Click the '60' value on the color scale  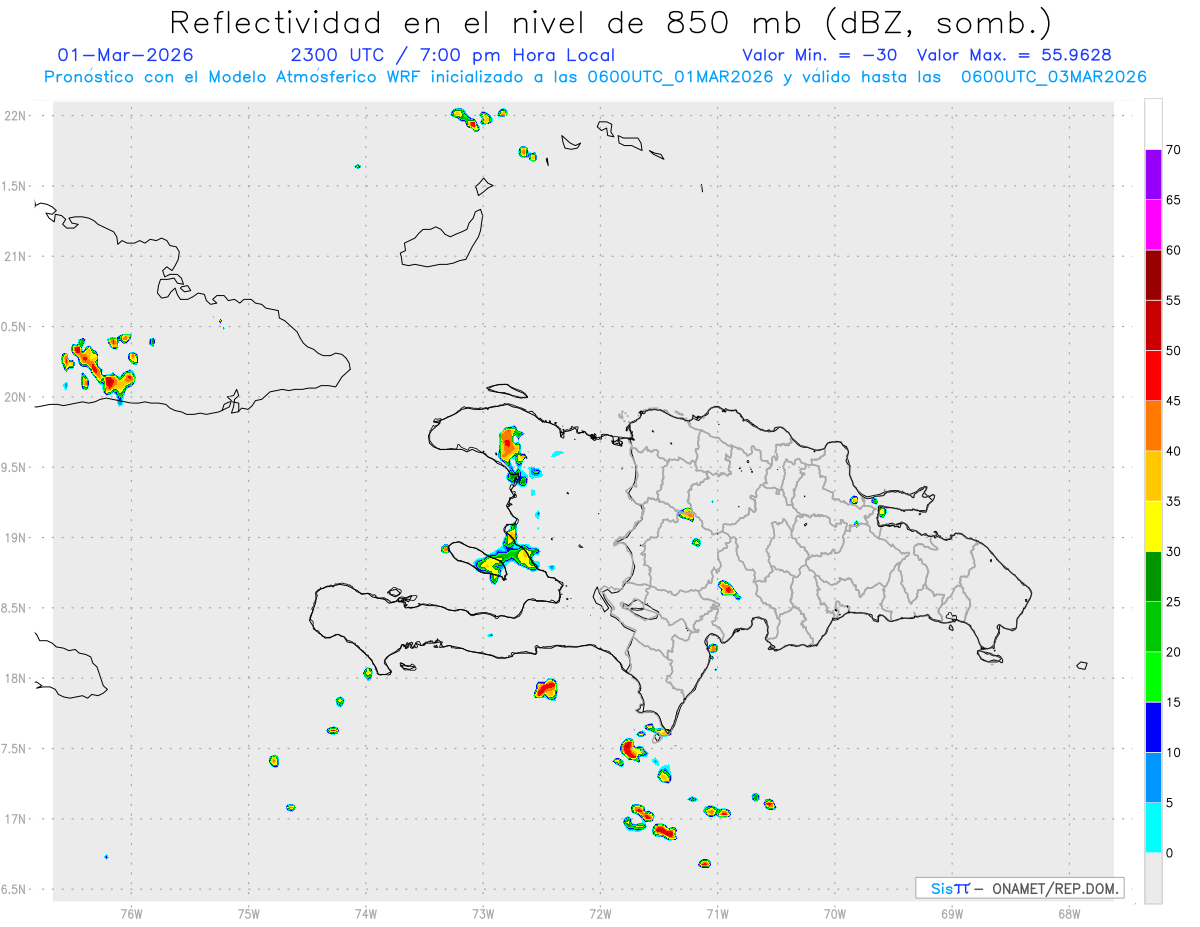1174,250
